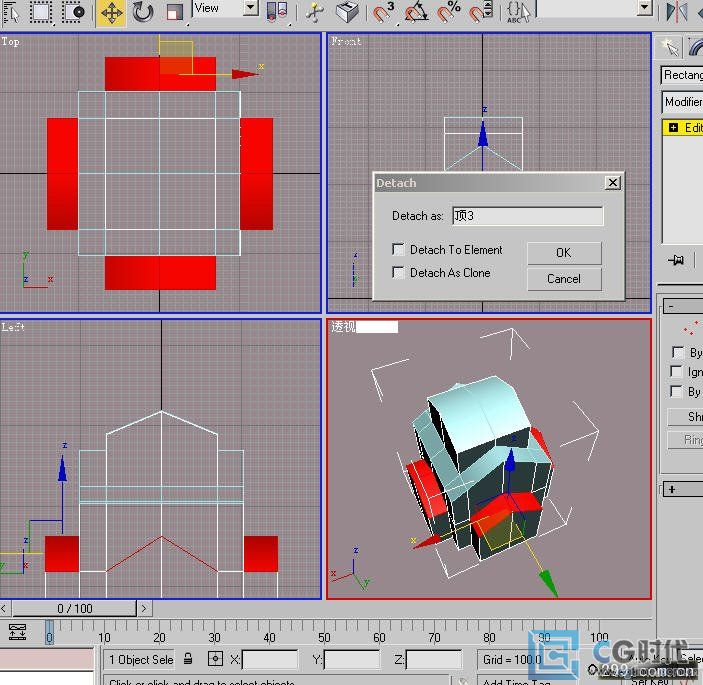Click the Mirror tool icon
This screenshot has height=685, width=703.
[x=677, y=12]
